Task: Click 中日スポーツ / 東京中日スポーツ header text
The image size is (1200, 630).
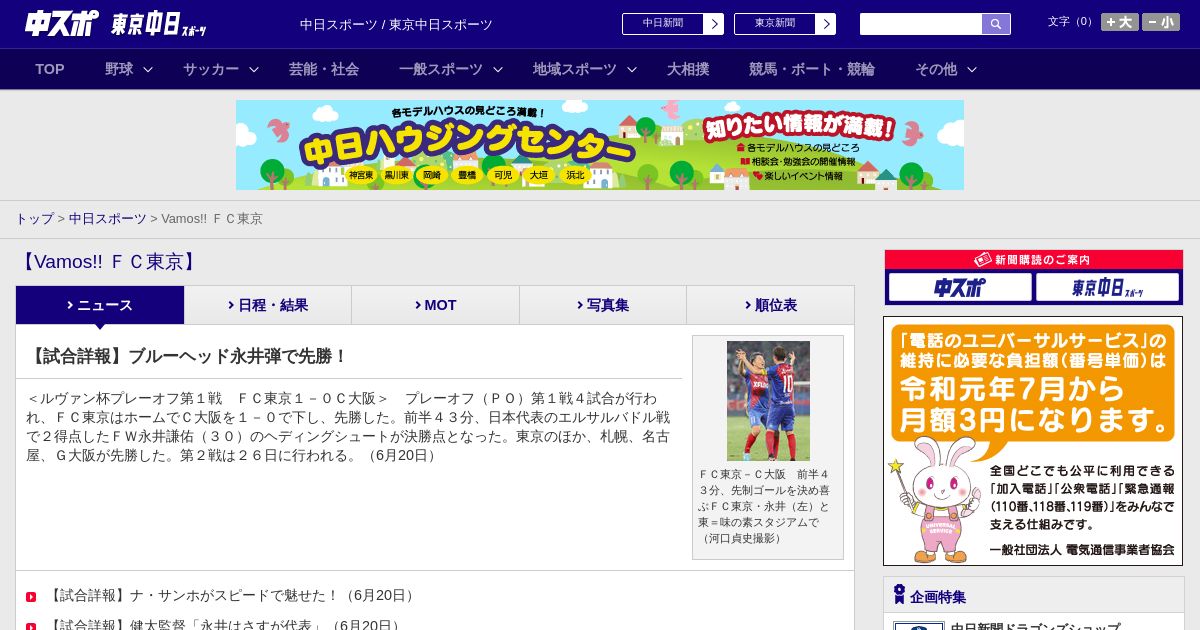Action: 396,24
